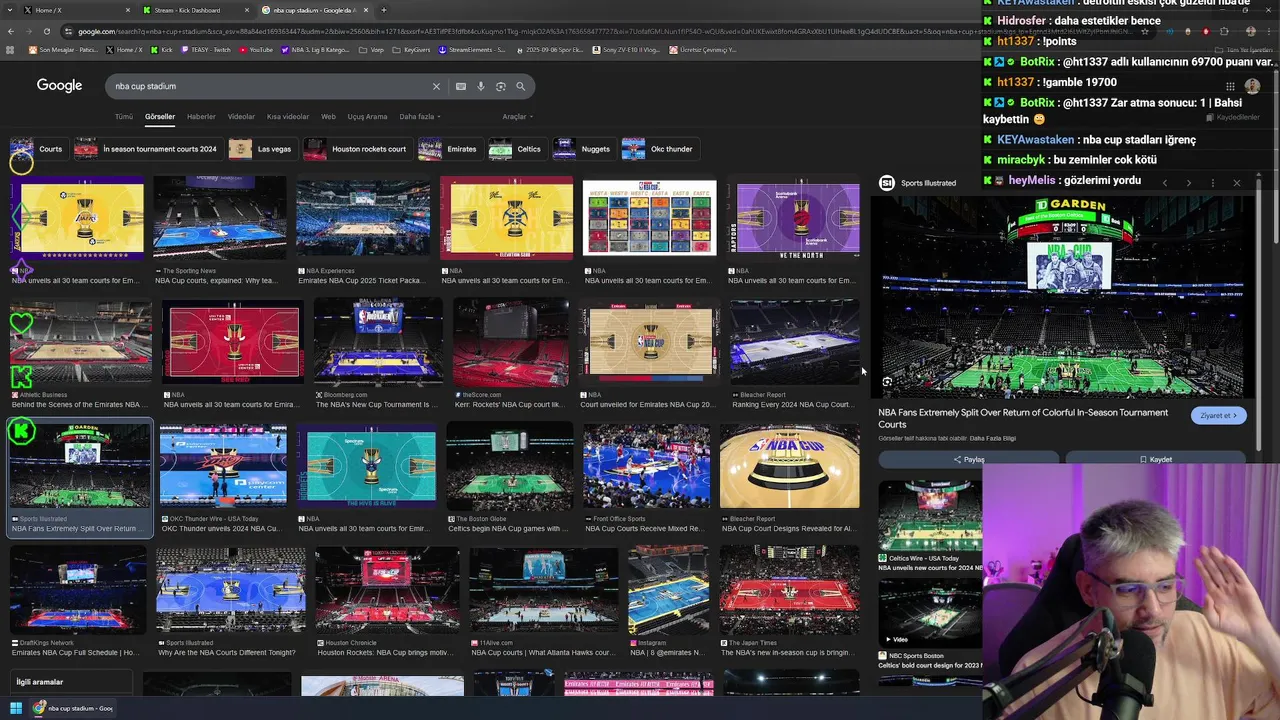Click the Ziyaret et visit button
The width and height of the screenshot is (1280, 720).
pos(1218,415)
